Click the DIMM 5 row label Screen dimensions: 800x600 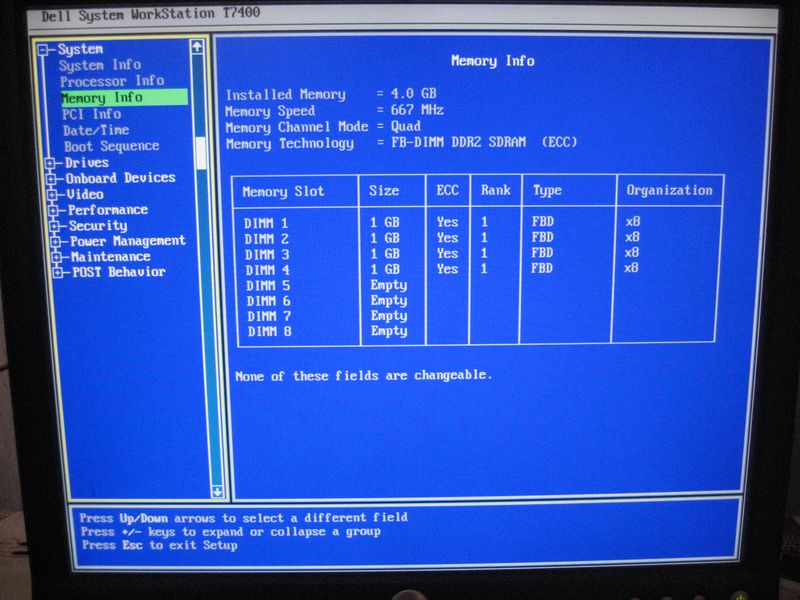pyautogui.click(x=268, y=285)
